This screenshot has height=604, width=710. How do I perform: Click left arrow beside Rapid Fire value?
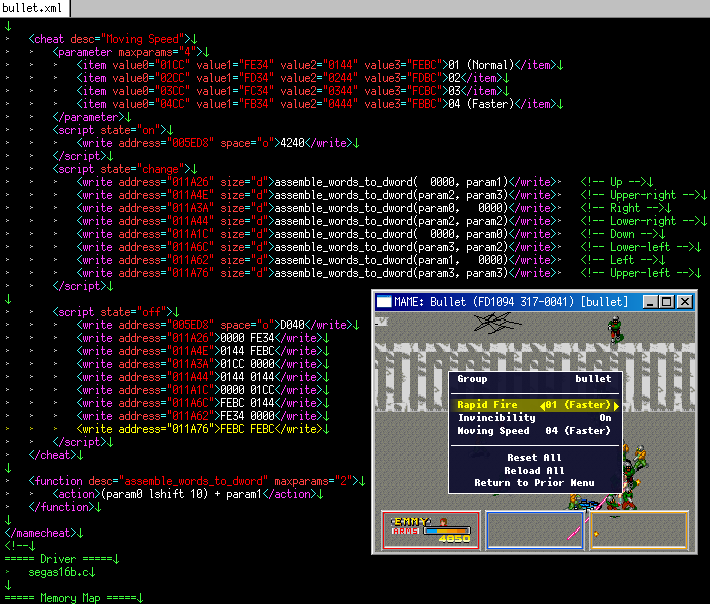pyautogui.click(x=542, y=405)
